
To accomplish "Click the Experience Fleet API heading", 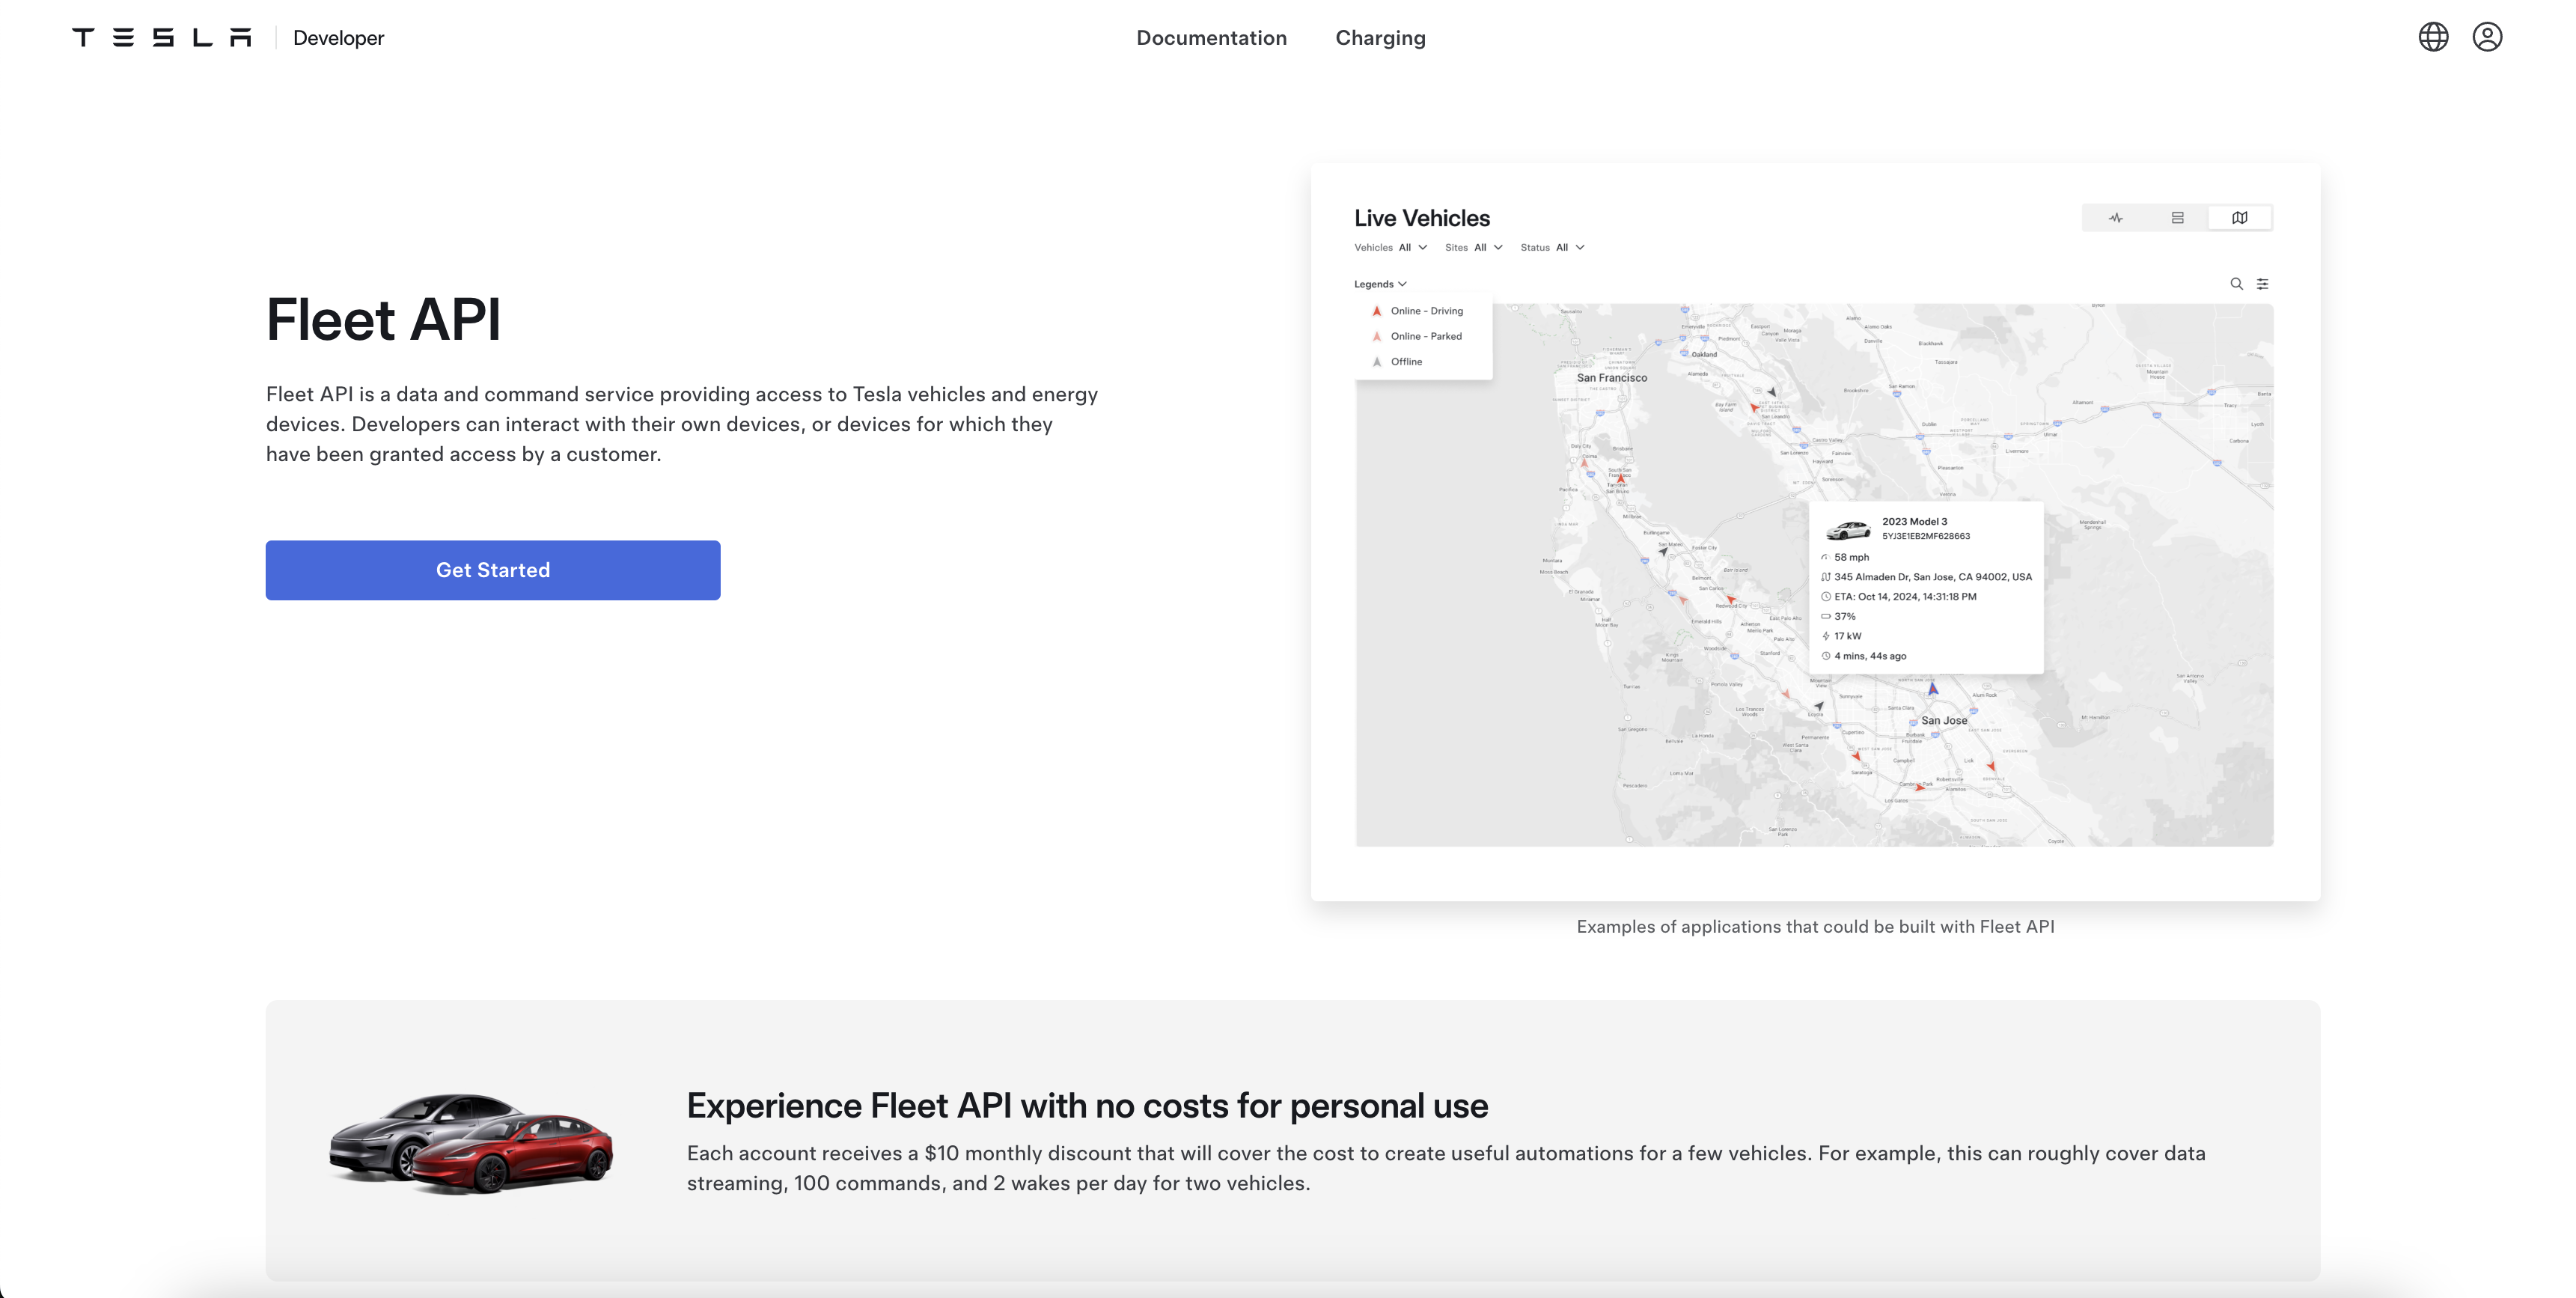I will pyautogui.click(x=1087, y=1106).
